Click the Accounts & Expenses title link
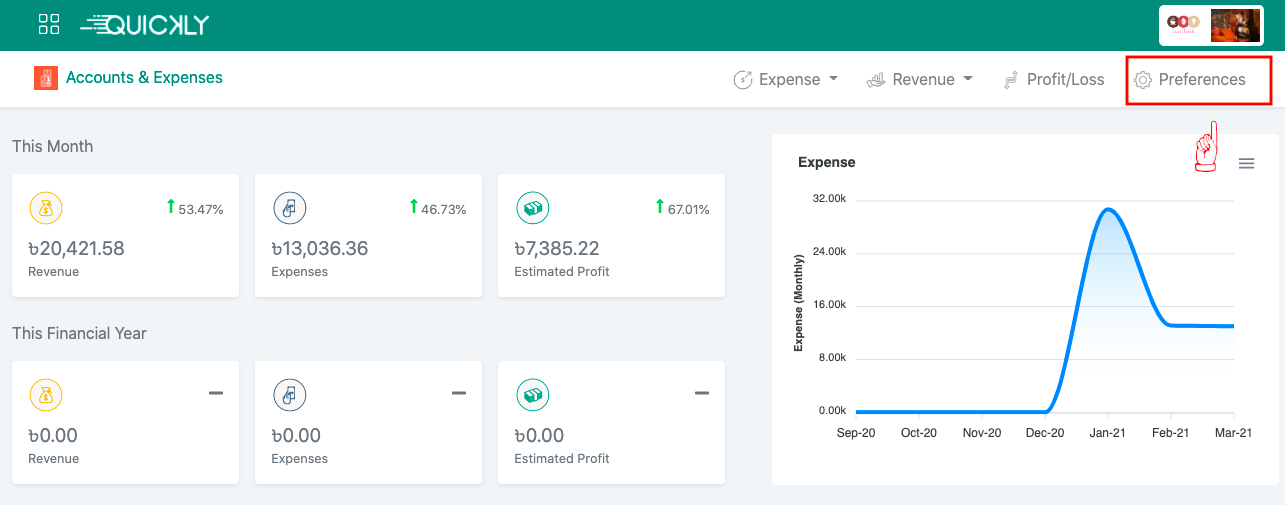The width and height of the screenshot is (1285, 505). tap(144, 78)
